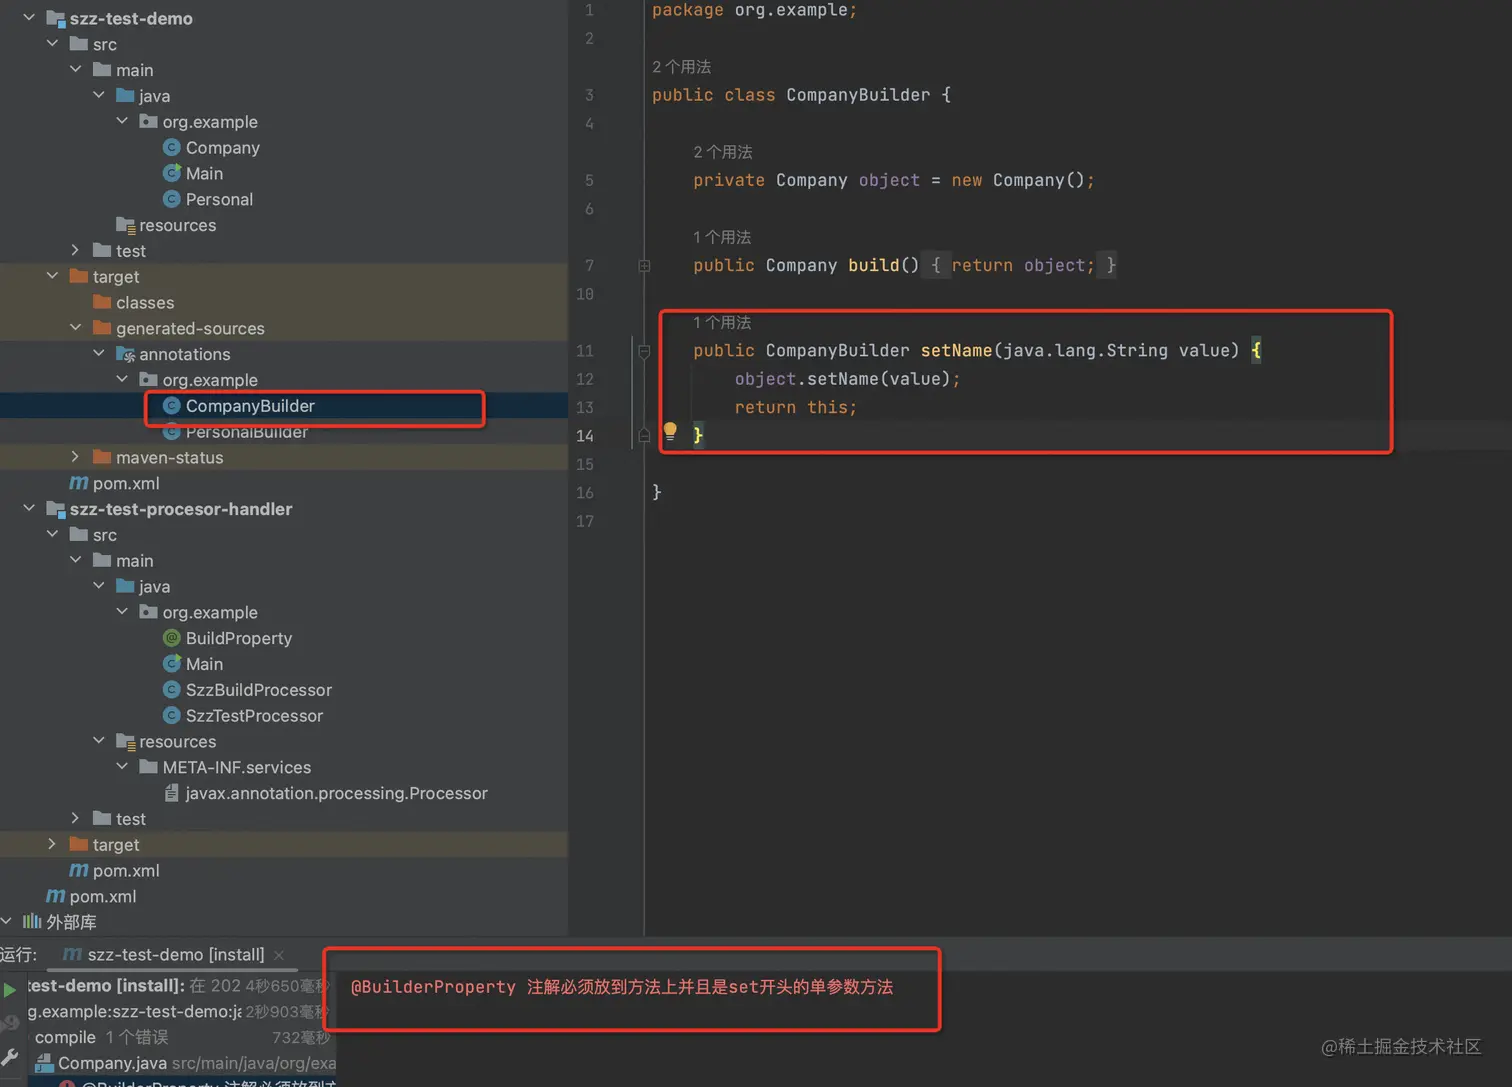
Task: Click the Company class icon in the project tree
Action: click(171, 147)
